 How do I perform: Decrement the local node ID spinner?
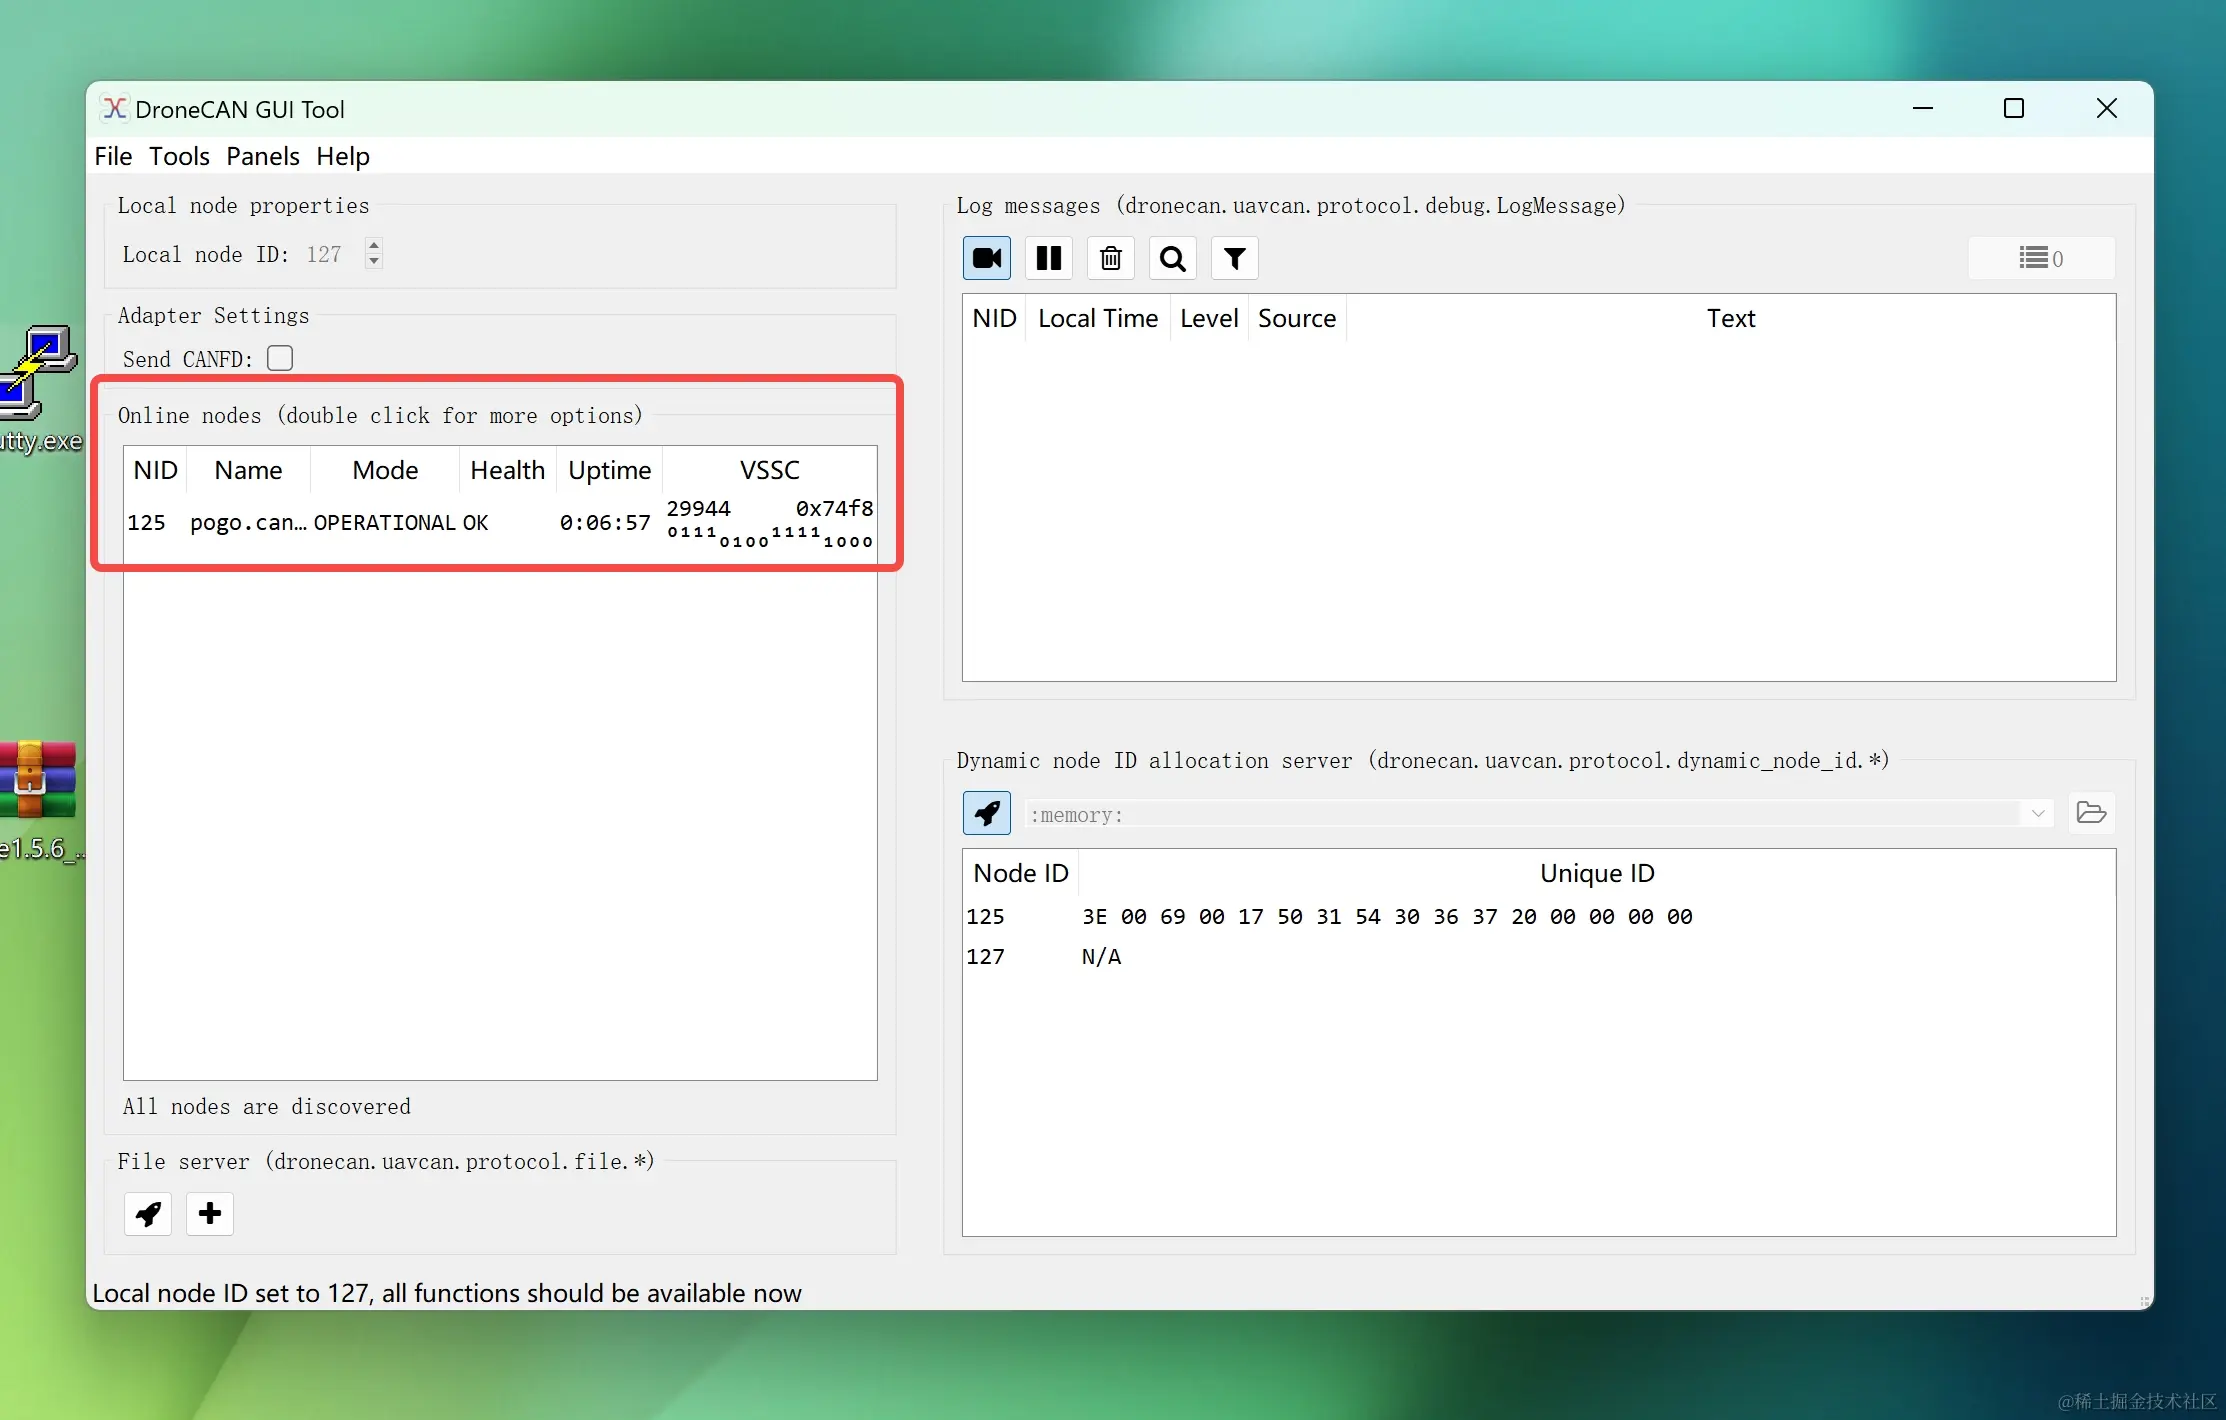374,261
